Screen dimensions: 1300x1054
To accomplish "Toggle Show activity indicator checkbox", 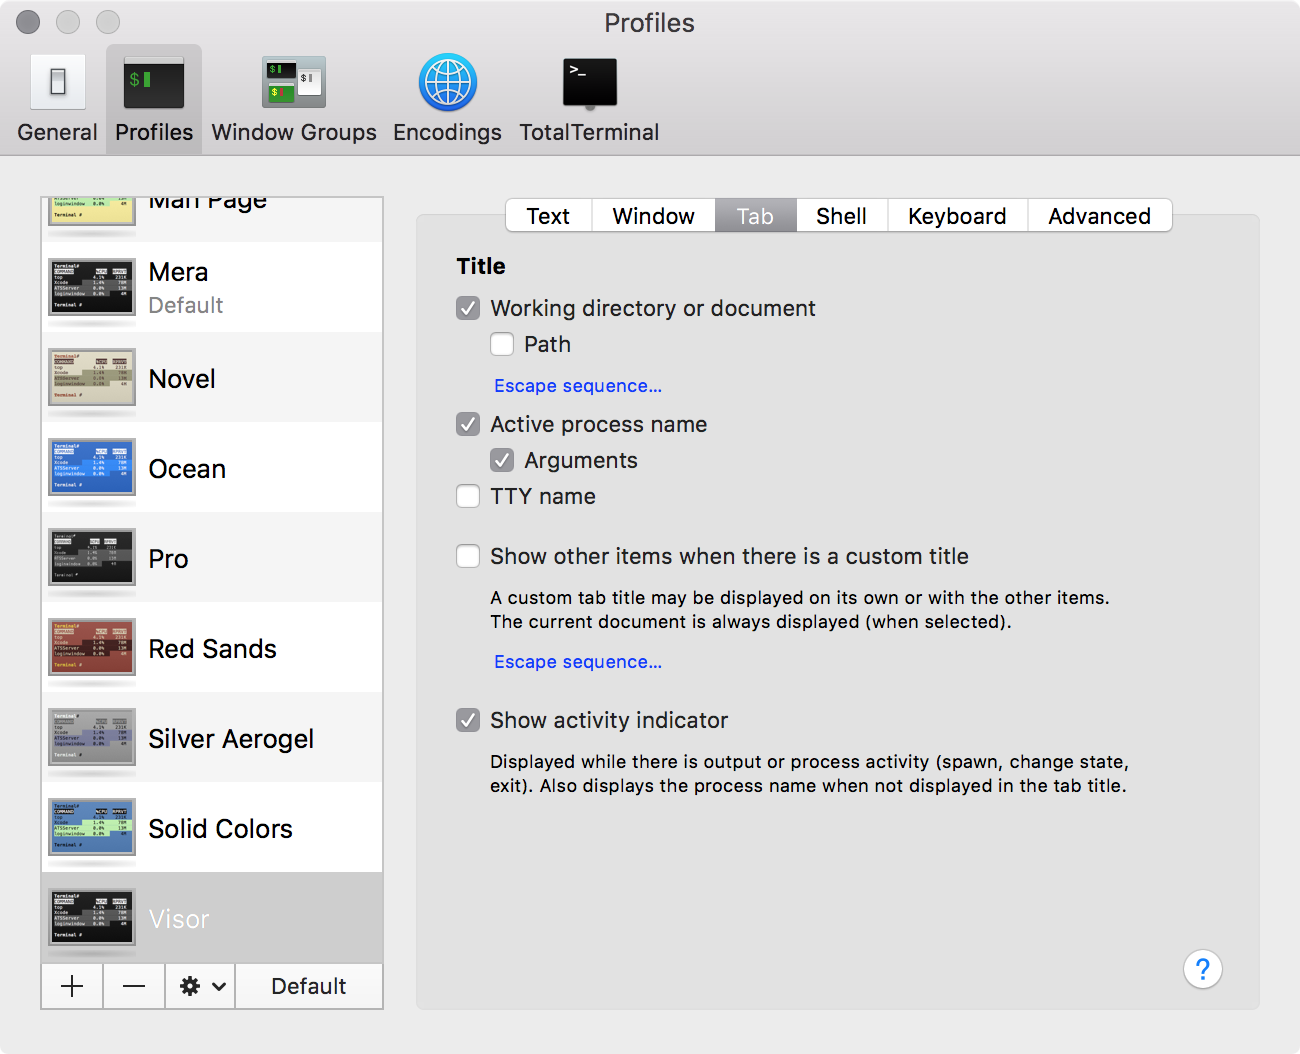I will [468, 720].
